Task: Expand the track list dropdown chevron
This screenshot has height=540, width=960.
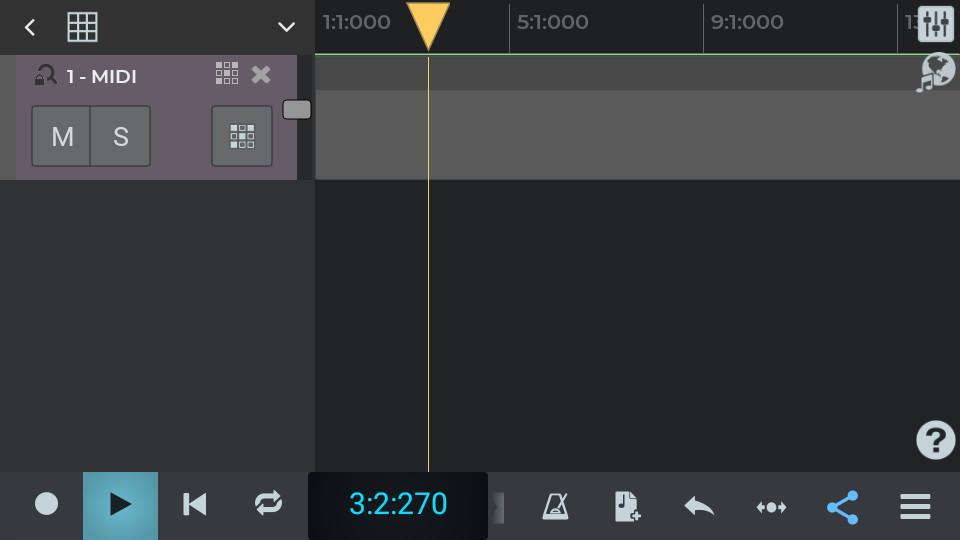Action: click(286, 27)
